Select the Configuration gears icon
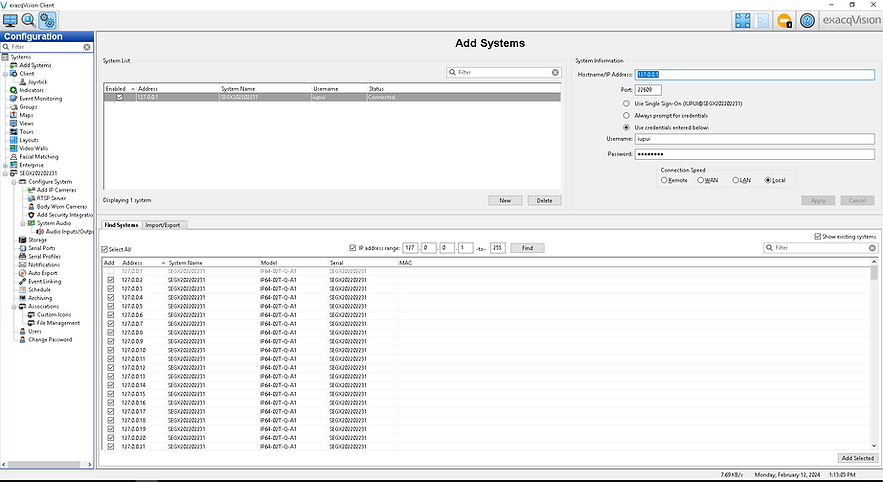 click(x=47, y=21)
